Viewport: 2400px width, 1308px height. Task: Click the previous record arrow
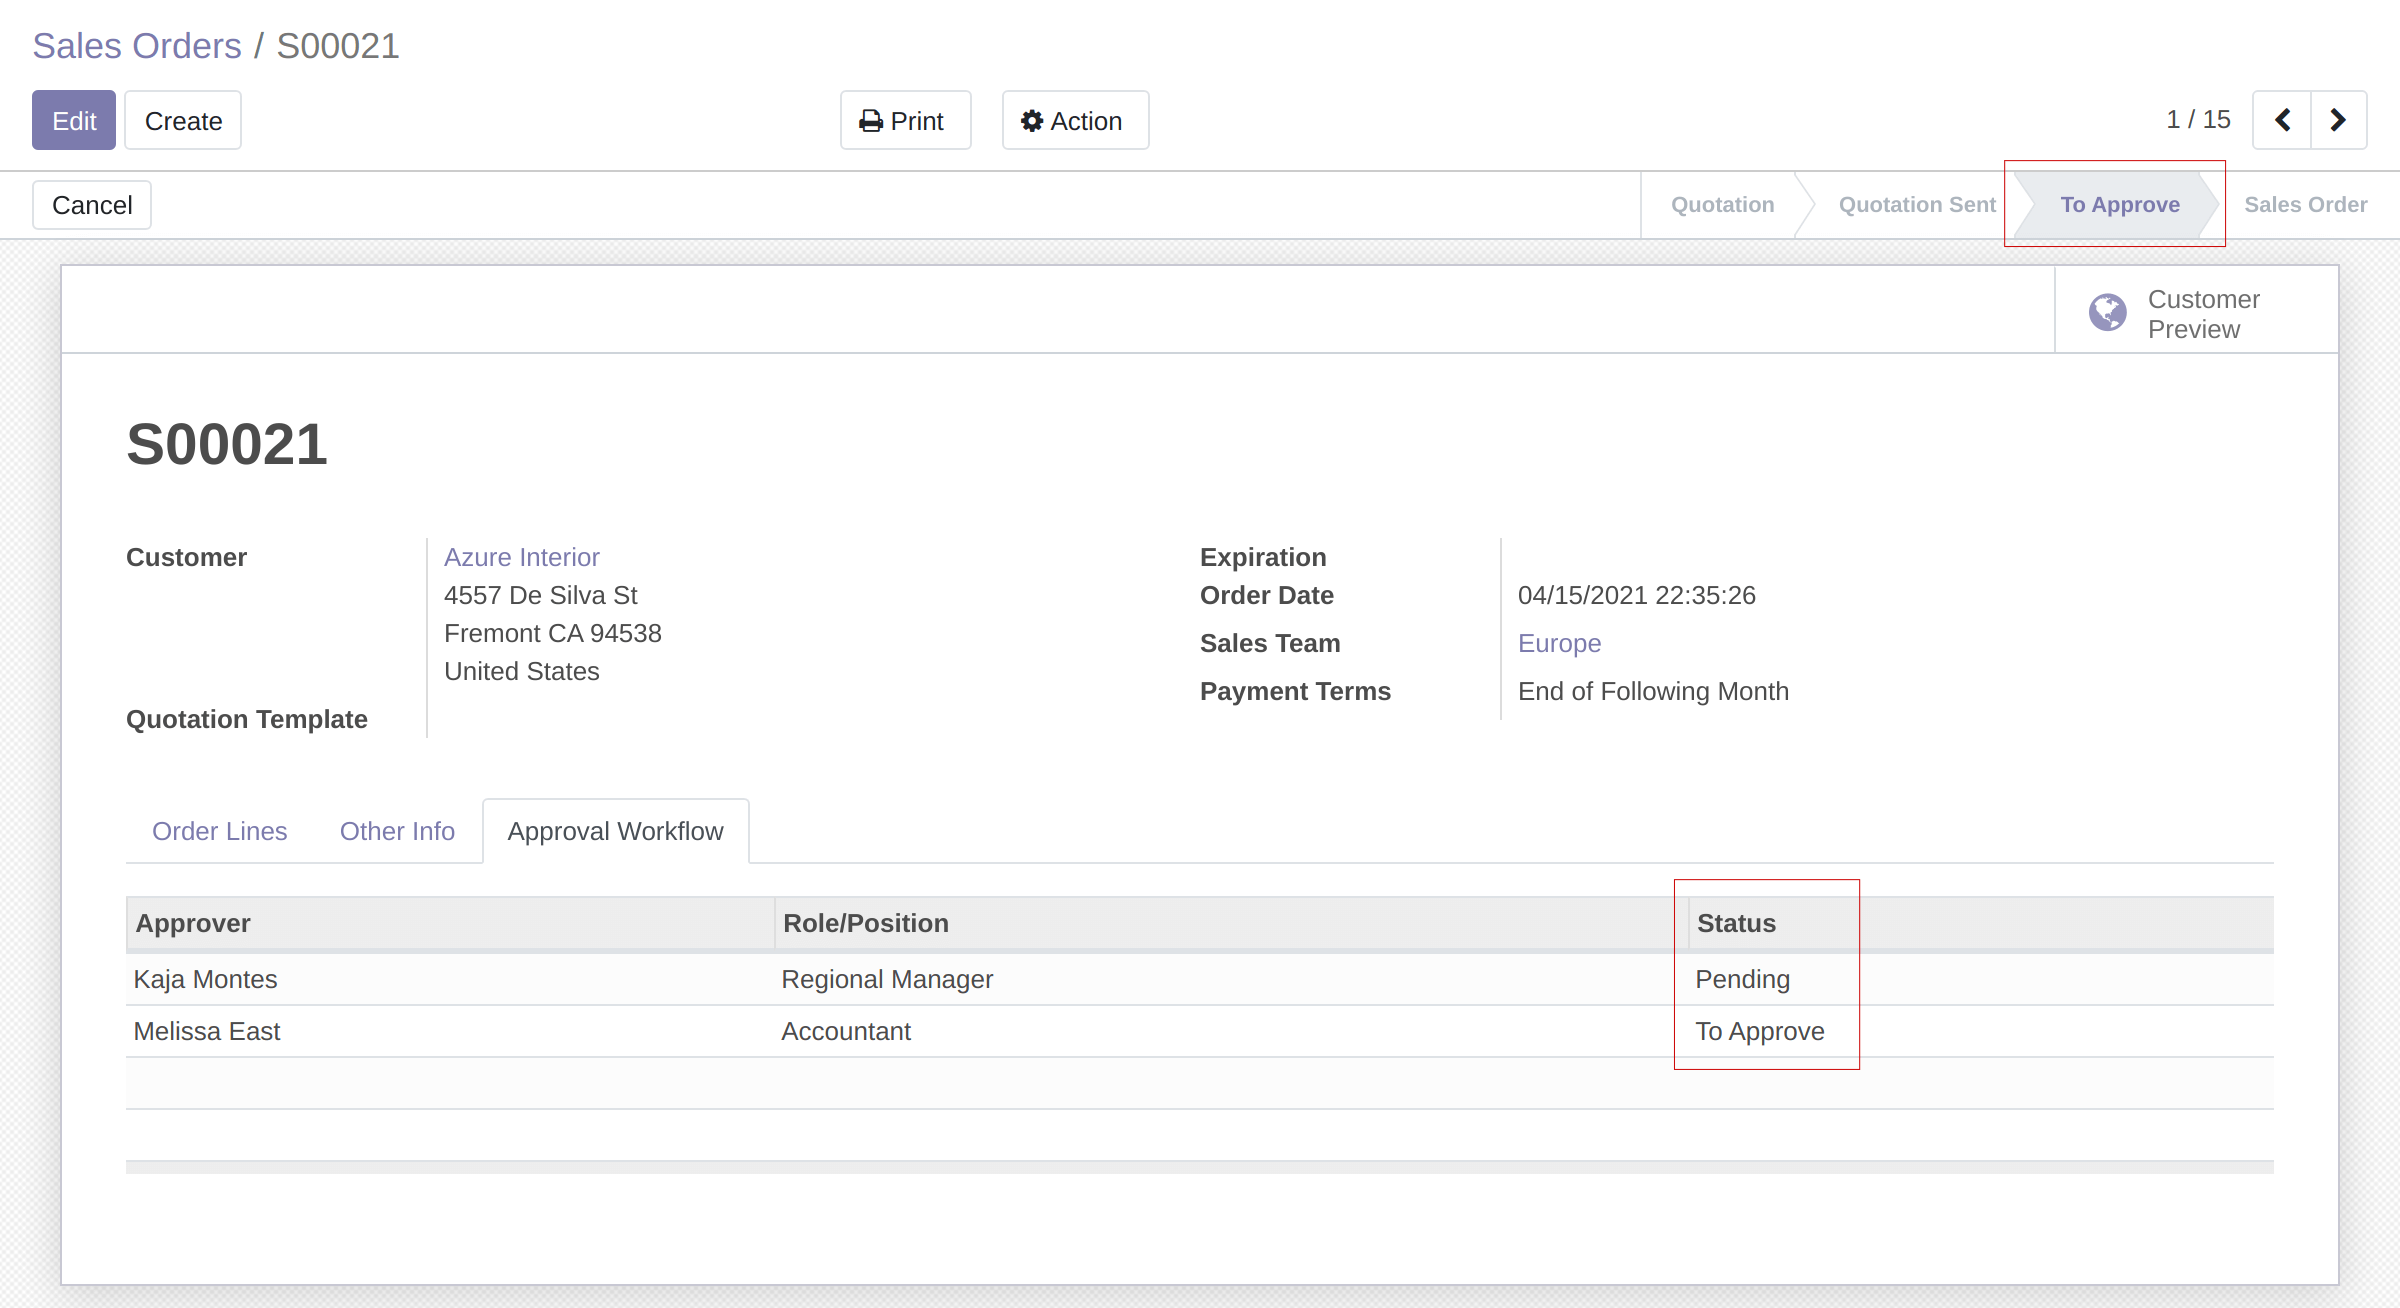[x=2282, y=120]
